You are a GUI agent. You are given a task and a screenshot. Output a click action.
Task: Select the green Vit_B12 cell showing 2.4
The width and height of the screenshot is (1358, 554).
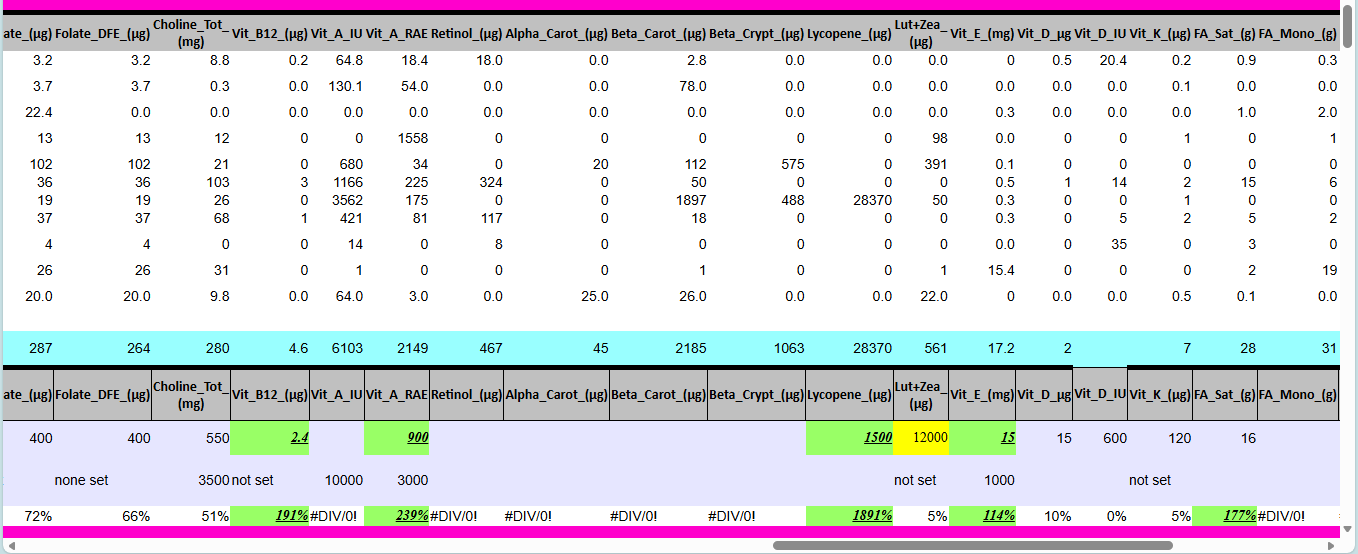pyautogui.click(x=270, y=438)
